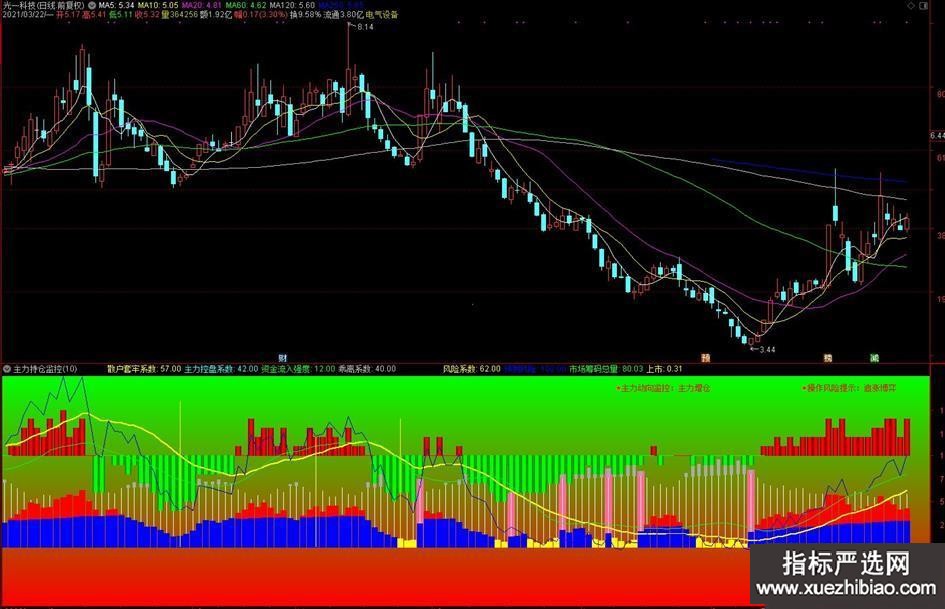Click the 操作风险提示 status text
The image size is (945, 609).
click(x=849, y=387)
